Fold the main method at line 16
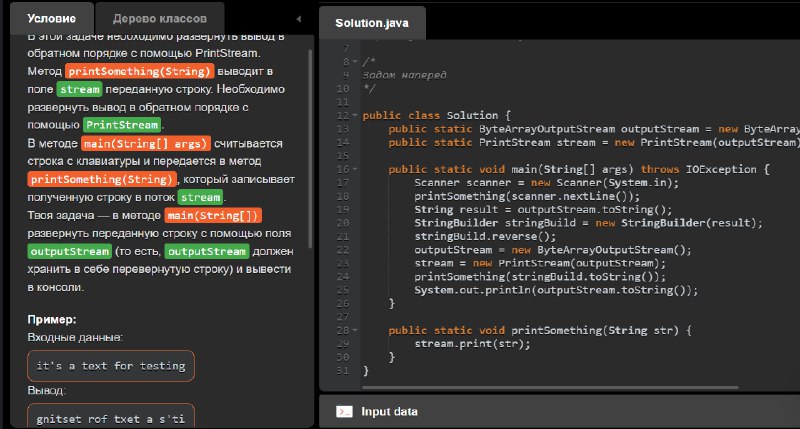Image resolution: width=800 pixels, height=429 pixels. point(355,169)
